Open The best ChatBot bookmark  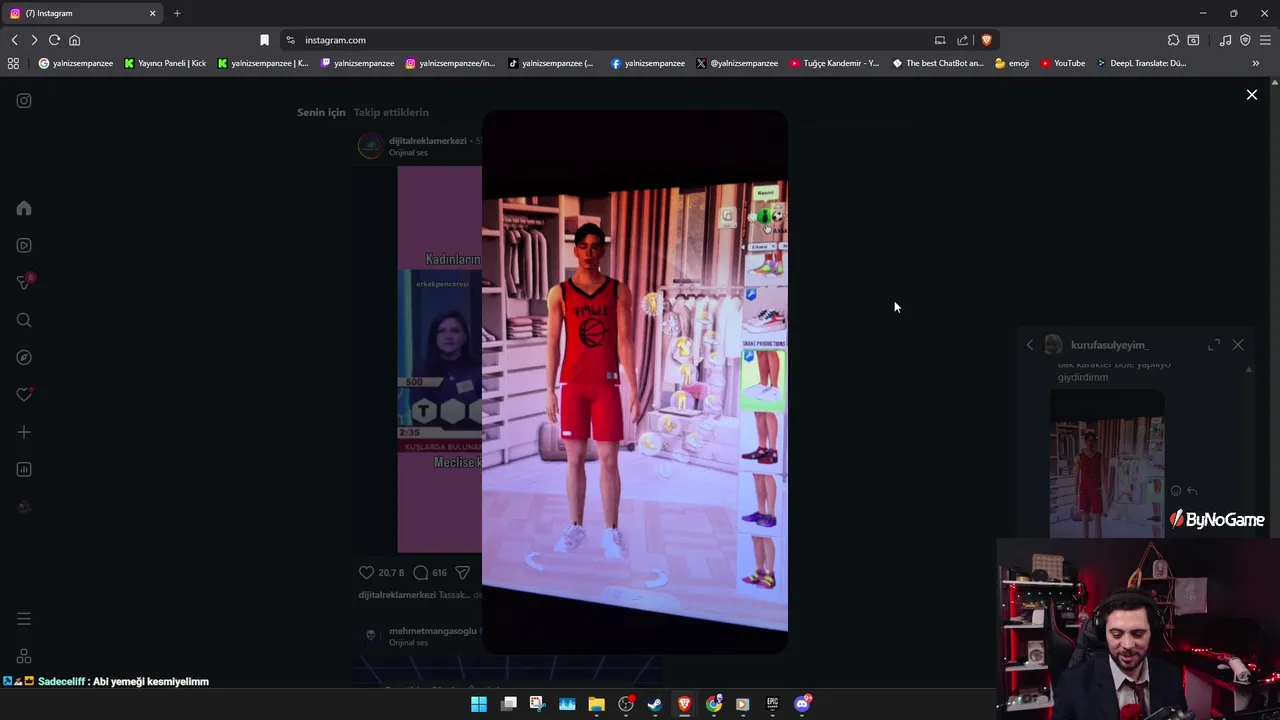click(938, 63)
